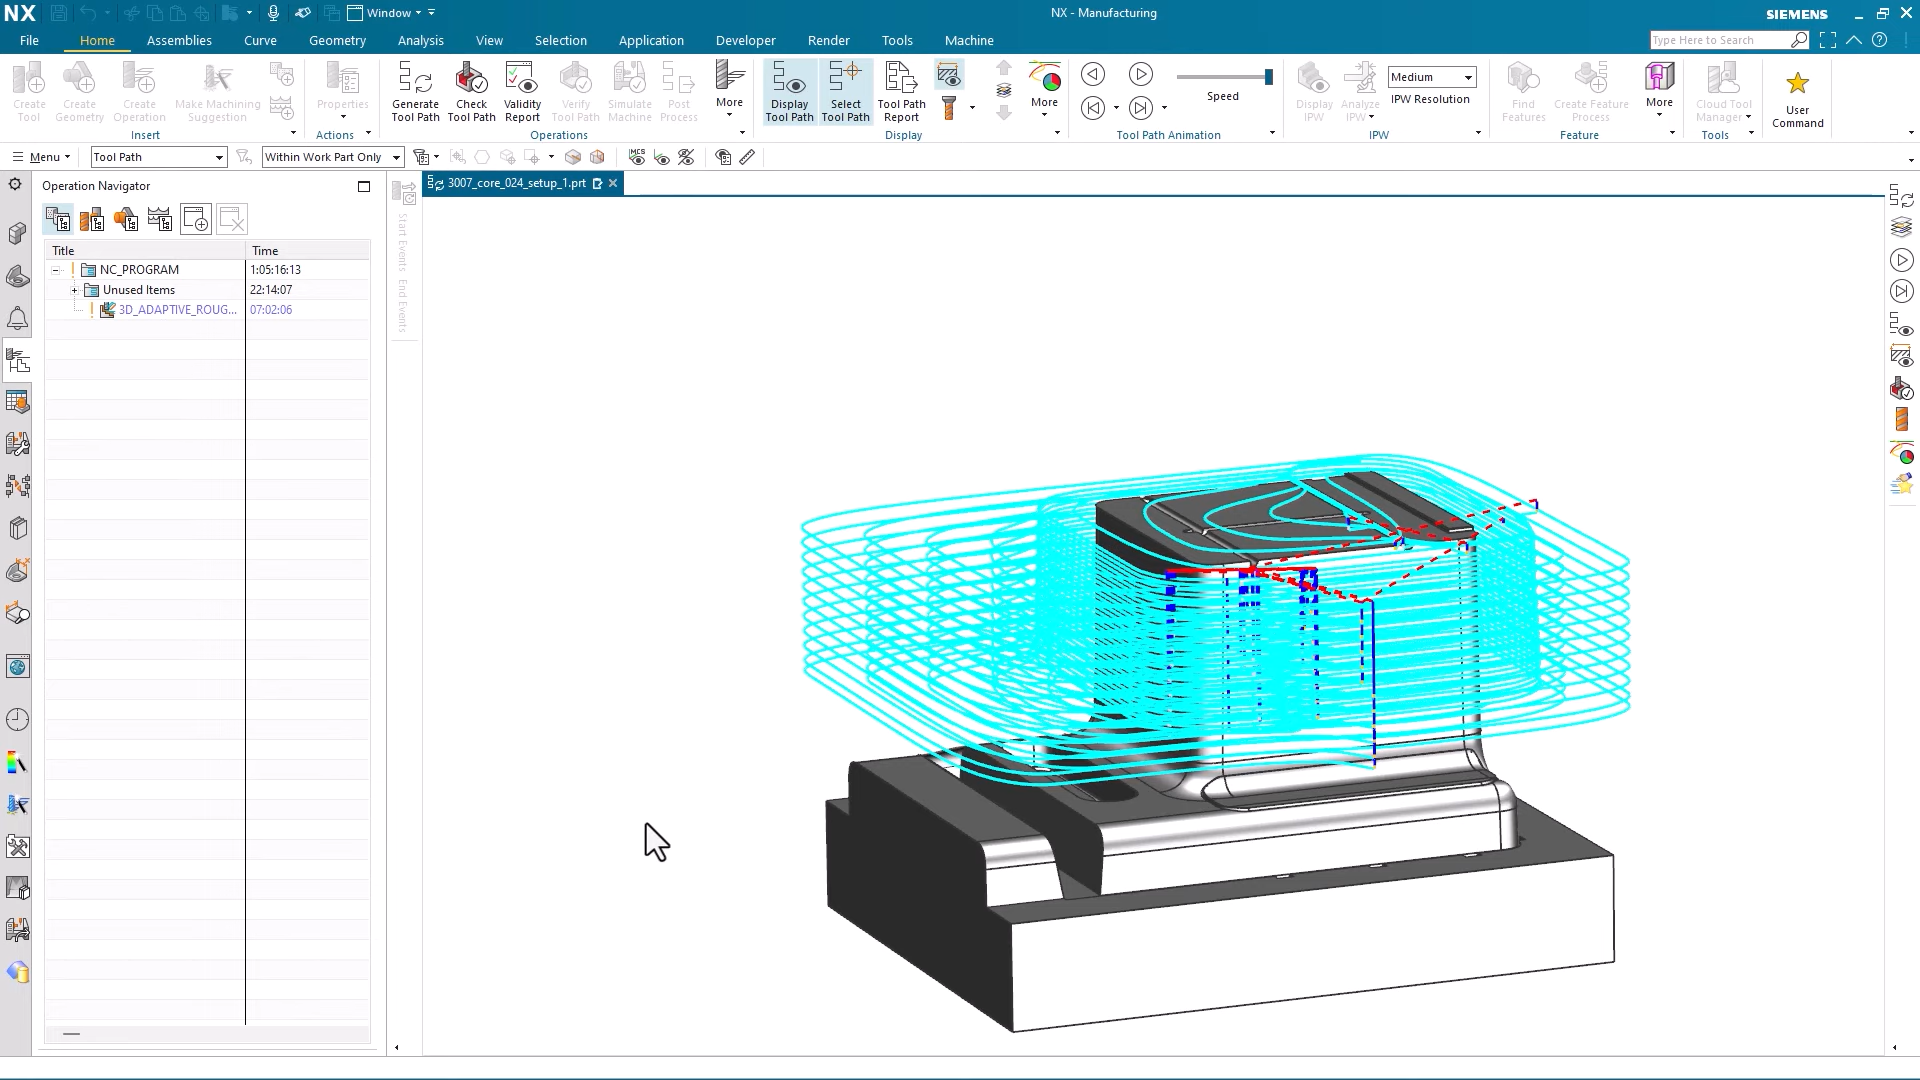This screenshot has width=1920, height=1080.
Task: Select the Find Features tool
Action: pos(1522,90)
